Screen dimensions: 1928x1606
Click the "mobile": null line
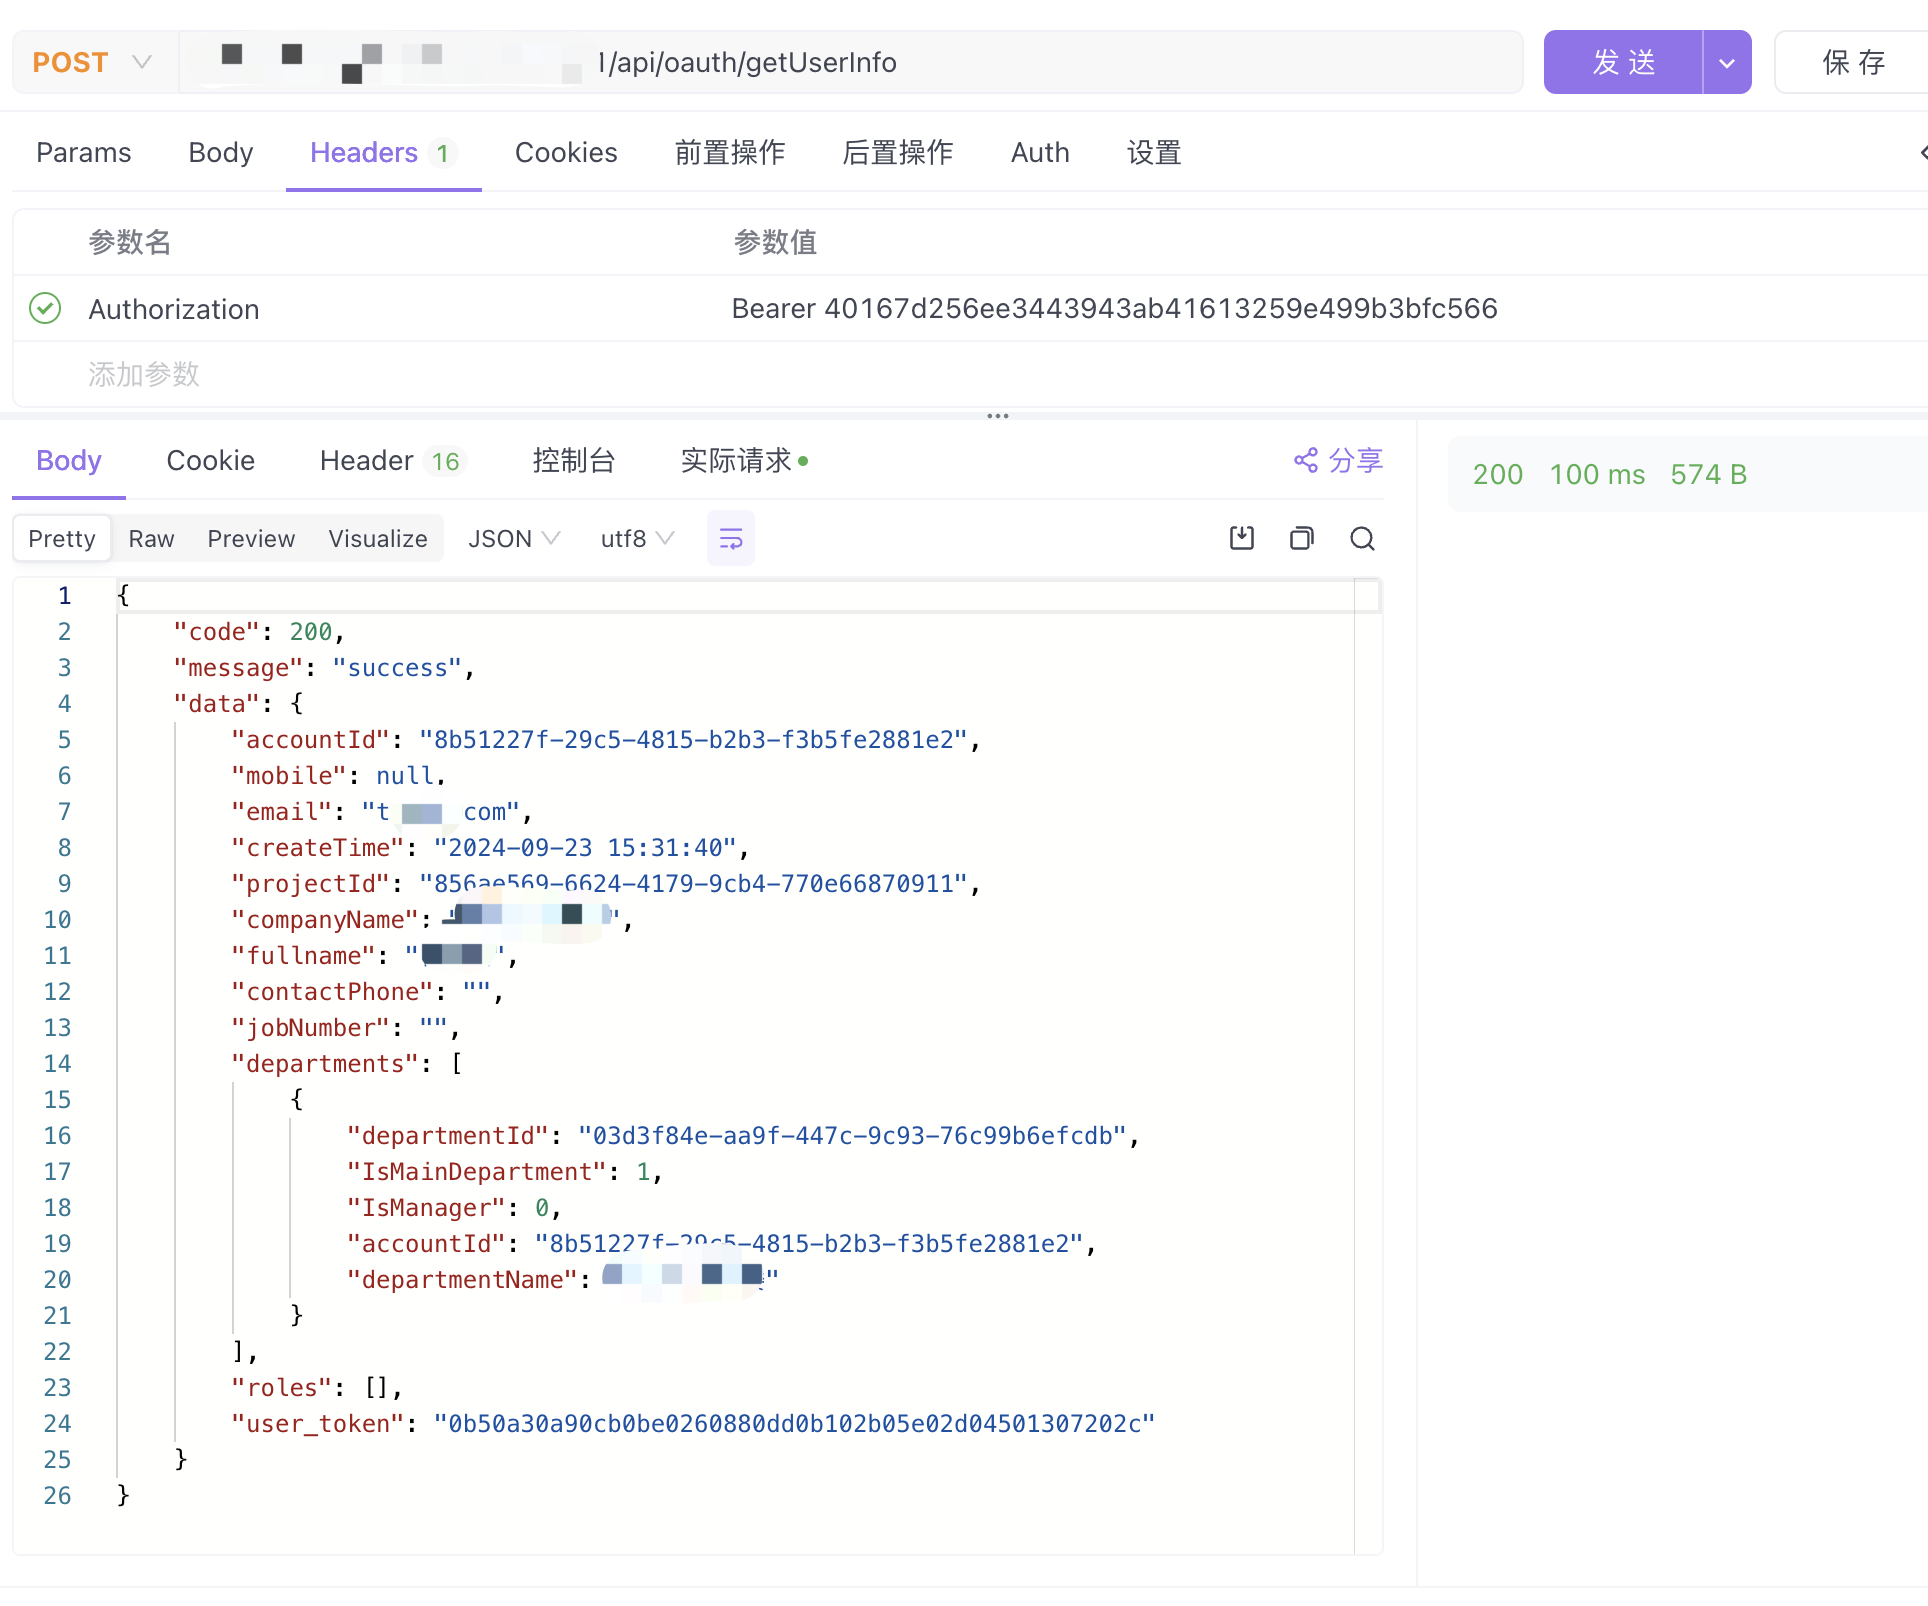coord(338,775)
